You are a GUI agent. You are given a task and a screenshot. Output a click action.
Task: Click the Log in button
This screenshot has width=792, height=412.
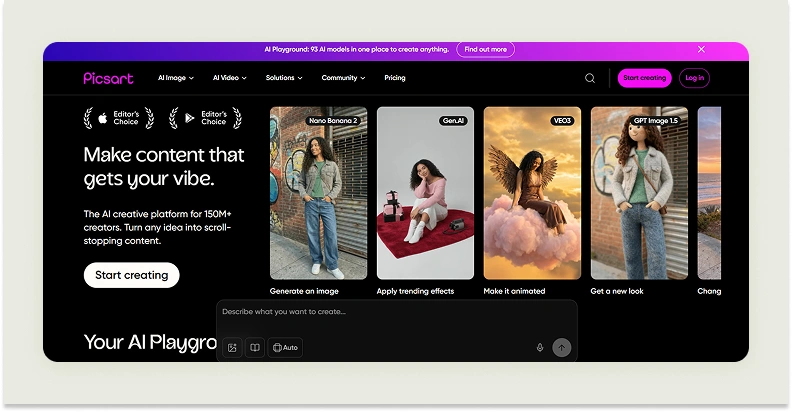[695, 78]
